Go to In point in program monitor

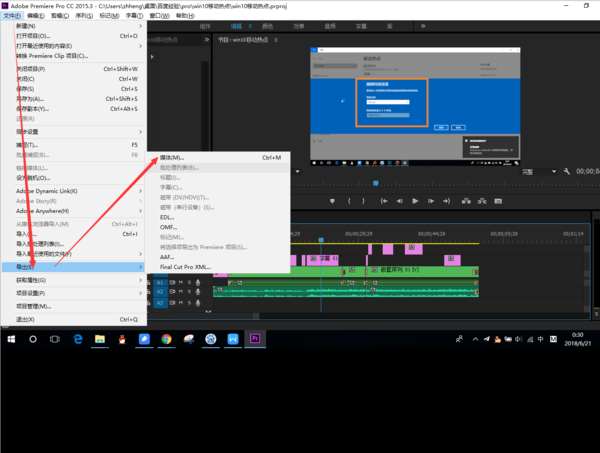click(x=384, y=201)
